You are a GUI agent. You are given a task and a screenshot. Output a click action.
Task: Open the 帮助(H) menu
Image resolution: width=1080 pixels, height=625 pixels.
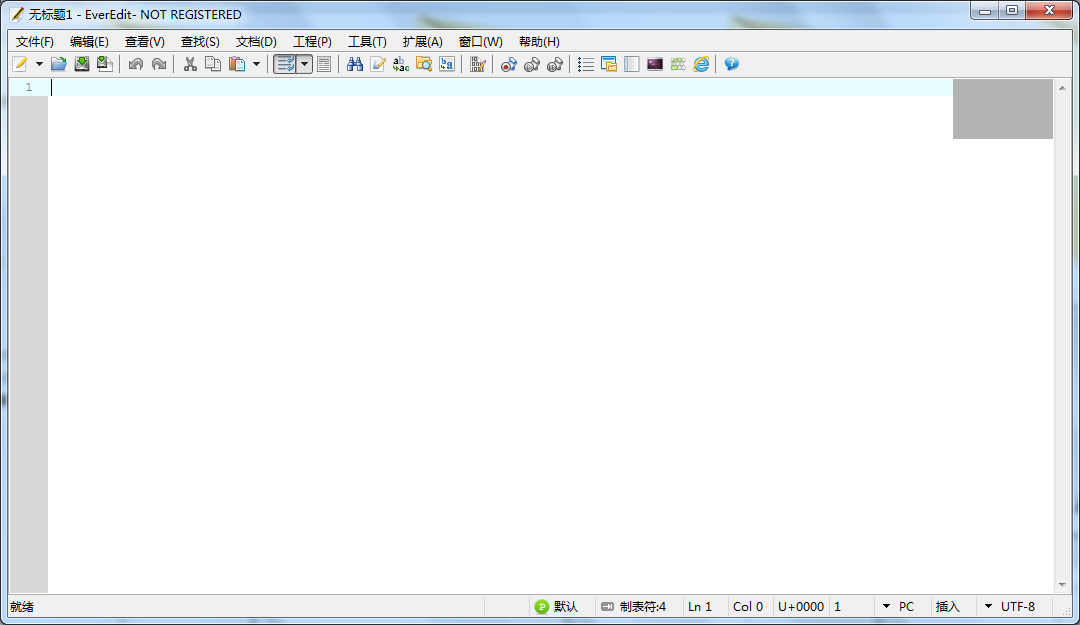click(x=539, y=41)
